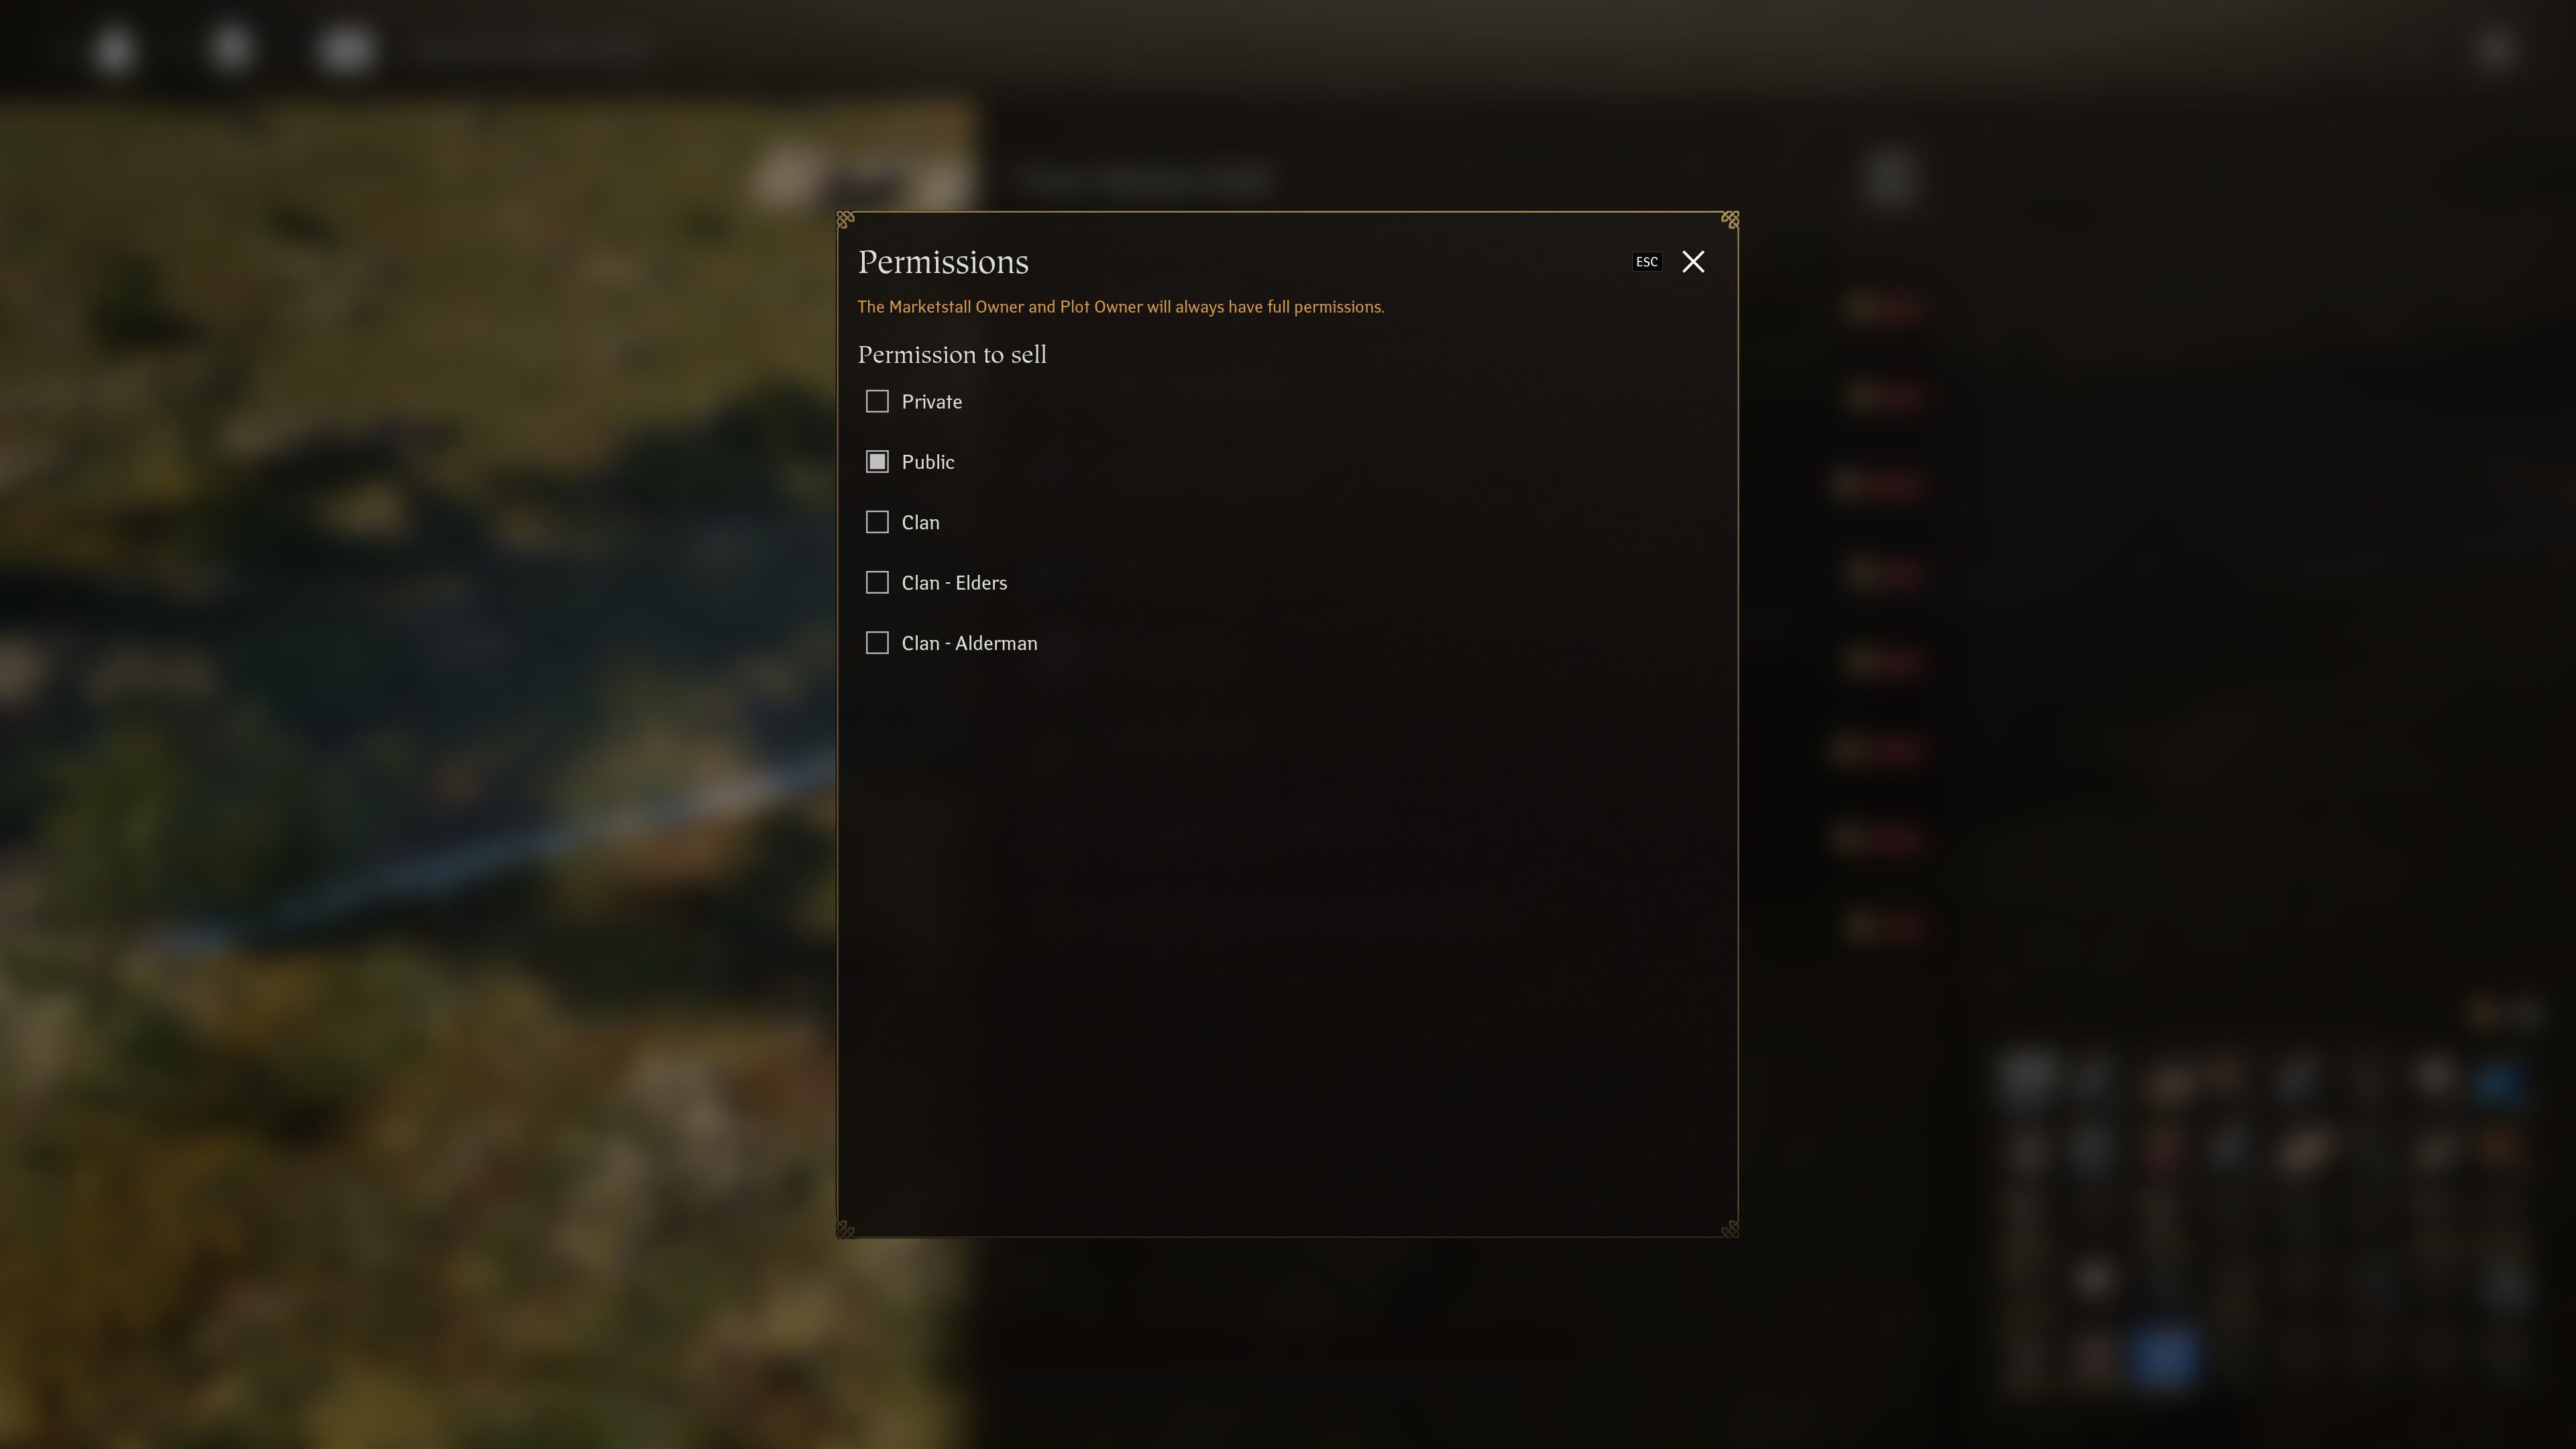Viewport: 2576px width, 1449px height.
Task: Click the "Public" label text
Action: pyautogui.click(x=927, y=462)
